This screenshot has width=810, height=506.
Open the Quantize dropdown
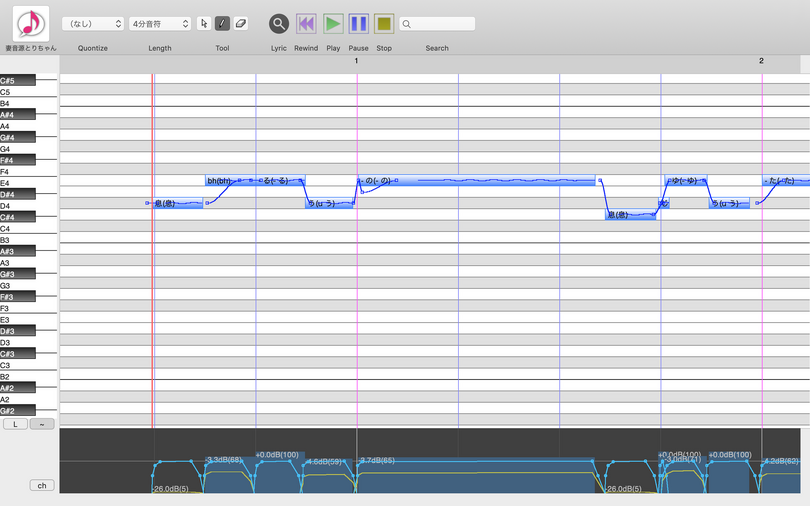(93, 24)
